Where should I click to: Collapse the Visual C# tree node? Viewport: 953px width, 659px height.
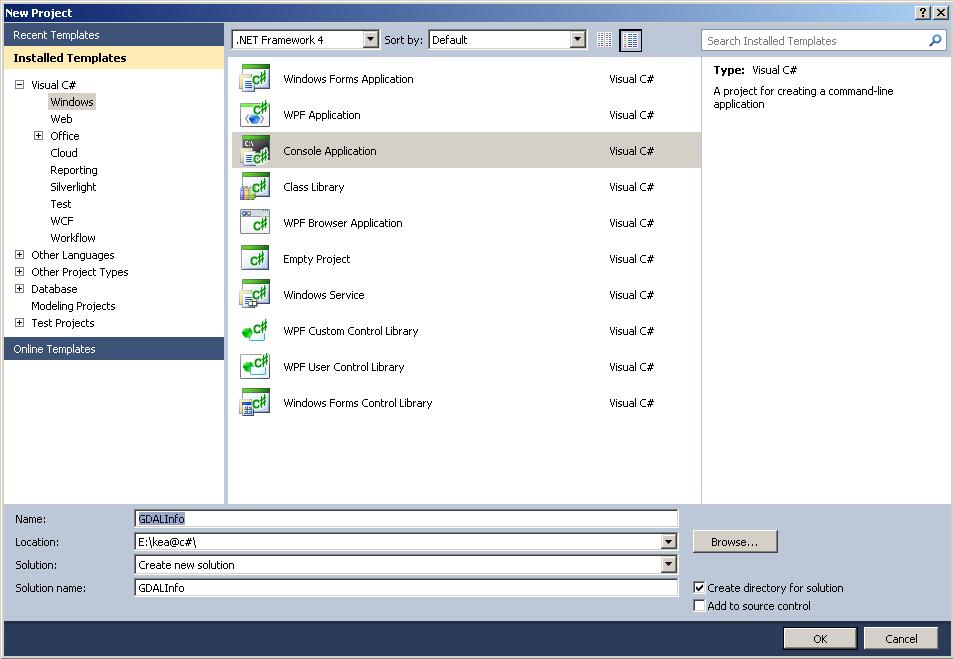tap(19, 85)
